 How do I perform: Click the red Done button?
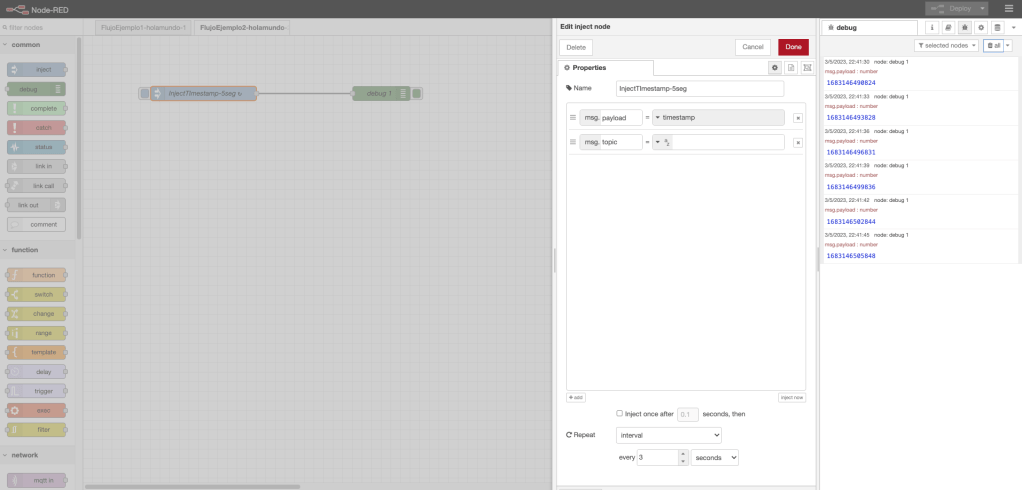(x=793, y=47)
